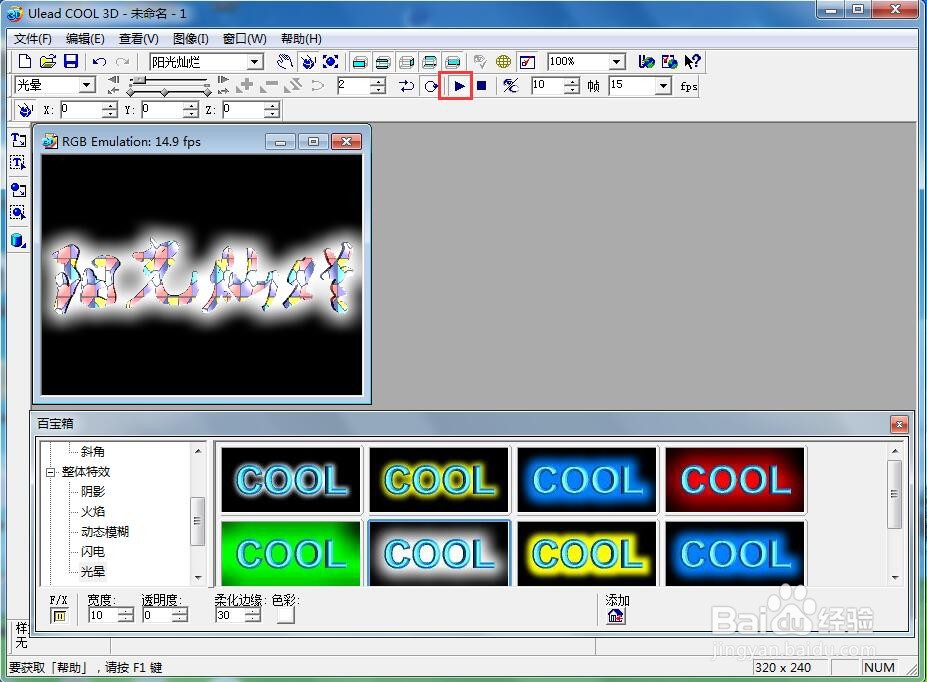Collapse the 整体特效 tree node
This screenshot has height=682, width=927.
pos(50,472)
